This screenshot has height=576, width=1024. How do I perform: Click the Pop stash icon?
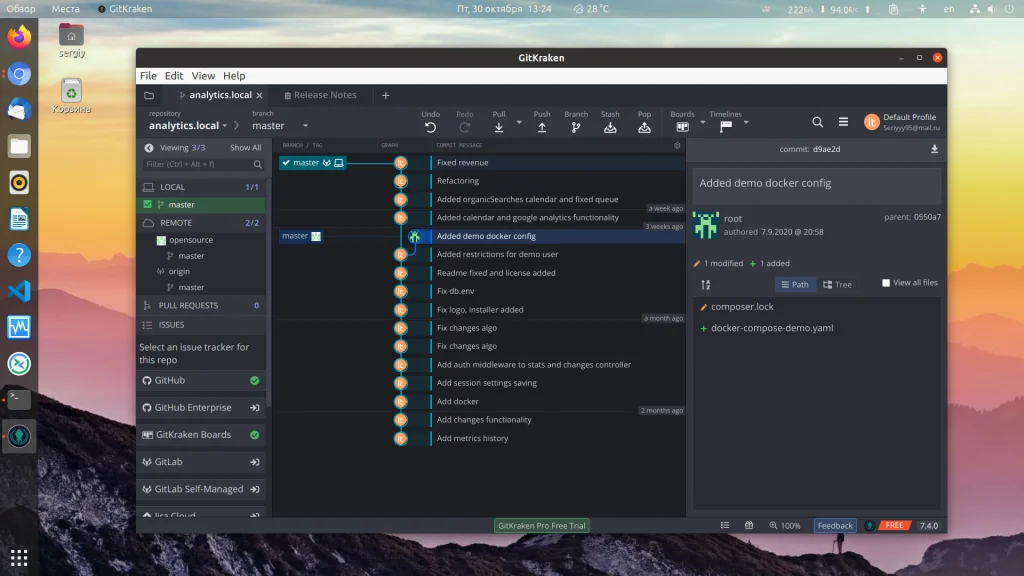point(644,127)
